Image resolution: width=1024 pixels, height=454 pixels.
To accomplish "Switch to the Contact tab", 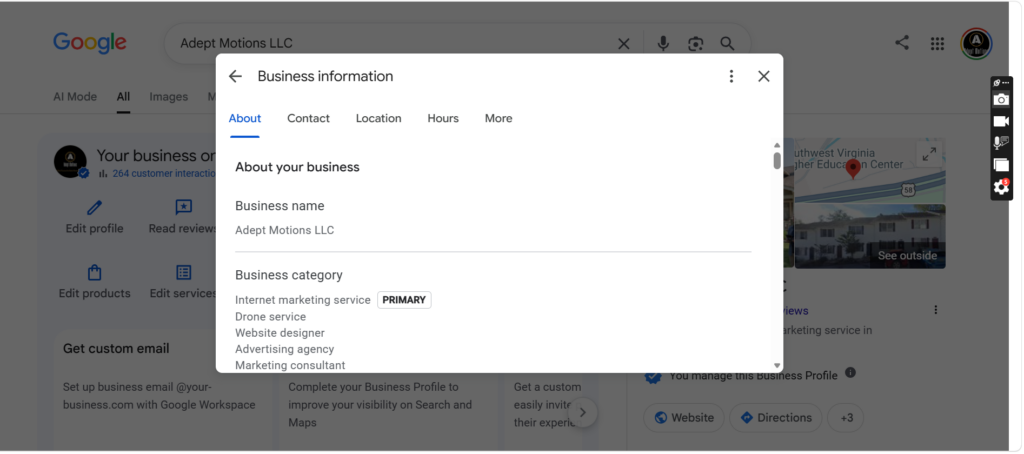I will click(x=308, y=118).
